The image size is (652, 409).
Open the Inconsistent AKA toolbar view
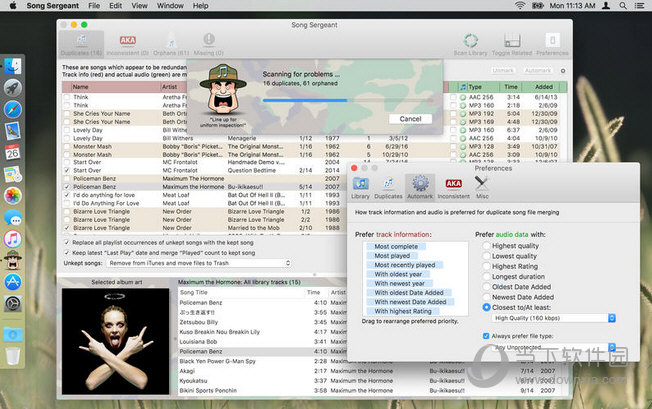coord(127,44)
